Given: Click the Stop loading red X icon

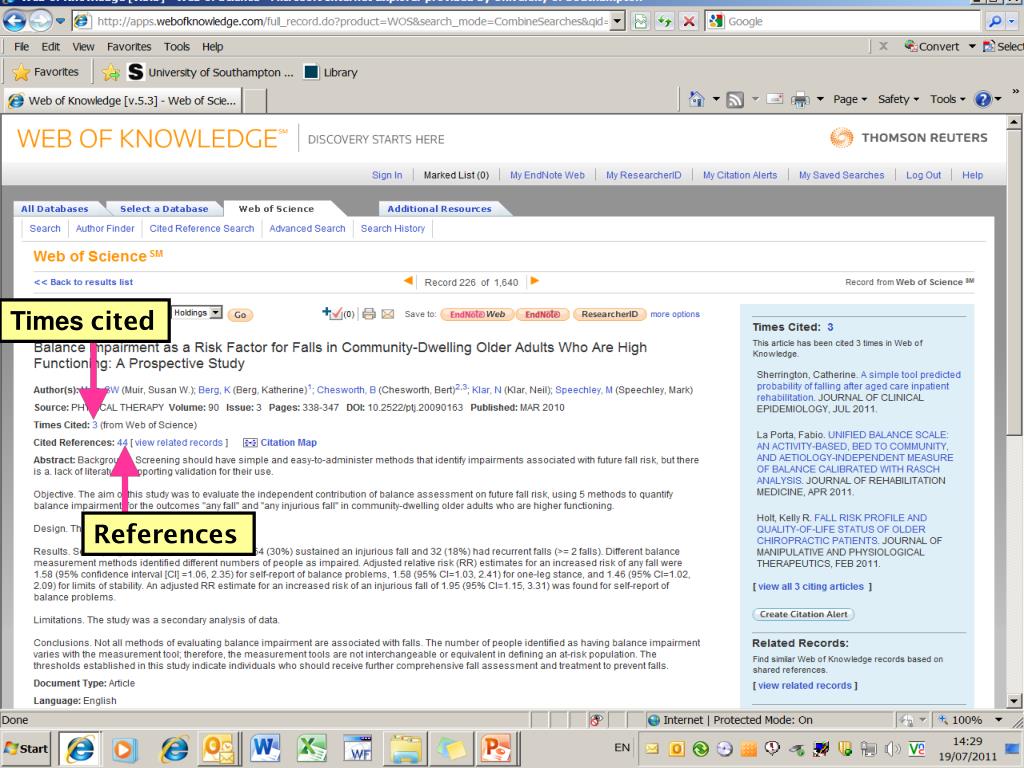Looking at the screenshot, I should (688, 21).
